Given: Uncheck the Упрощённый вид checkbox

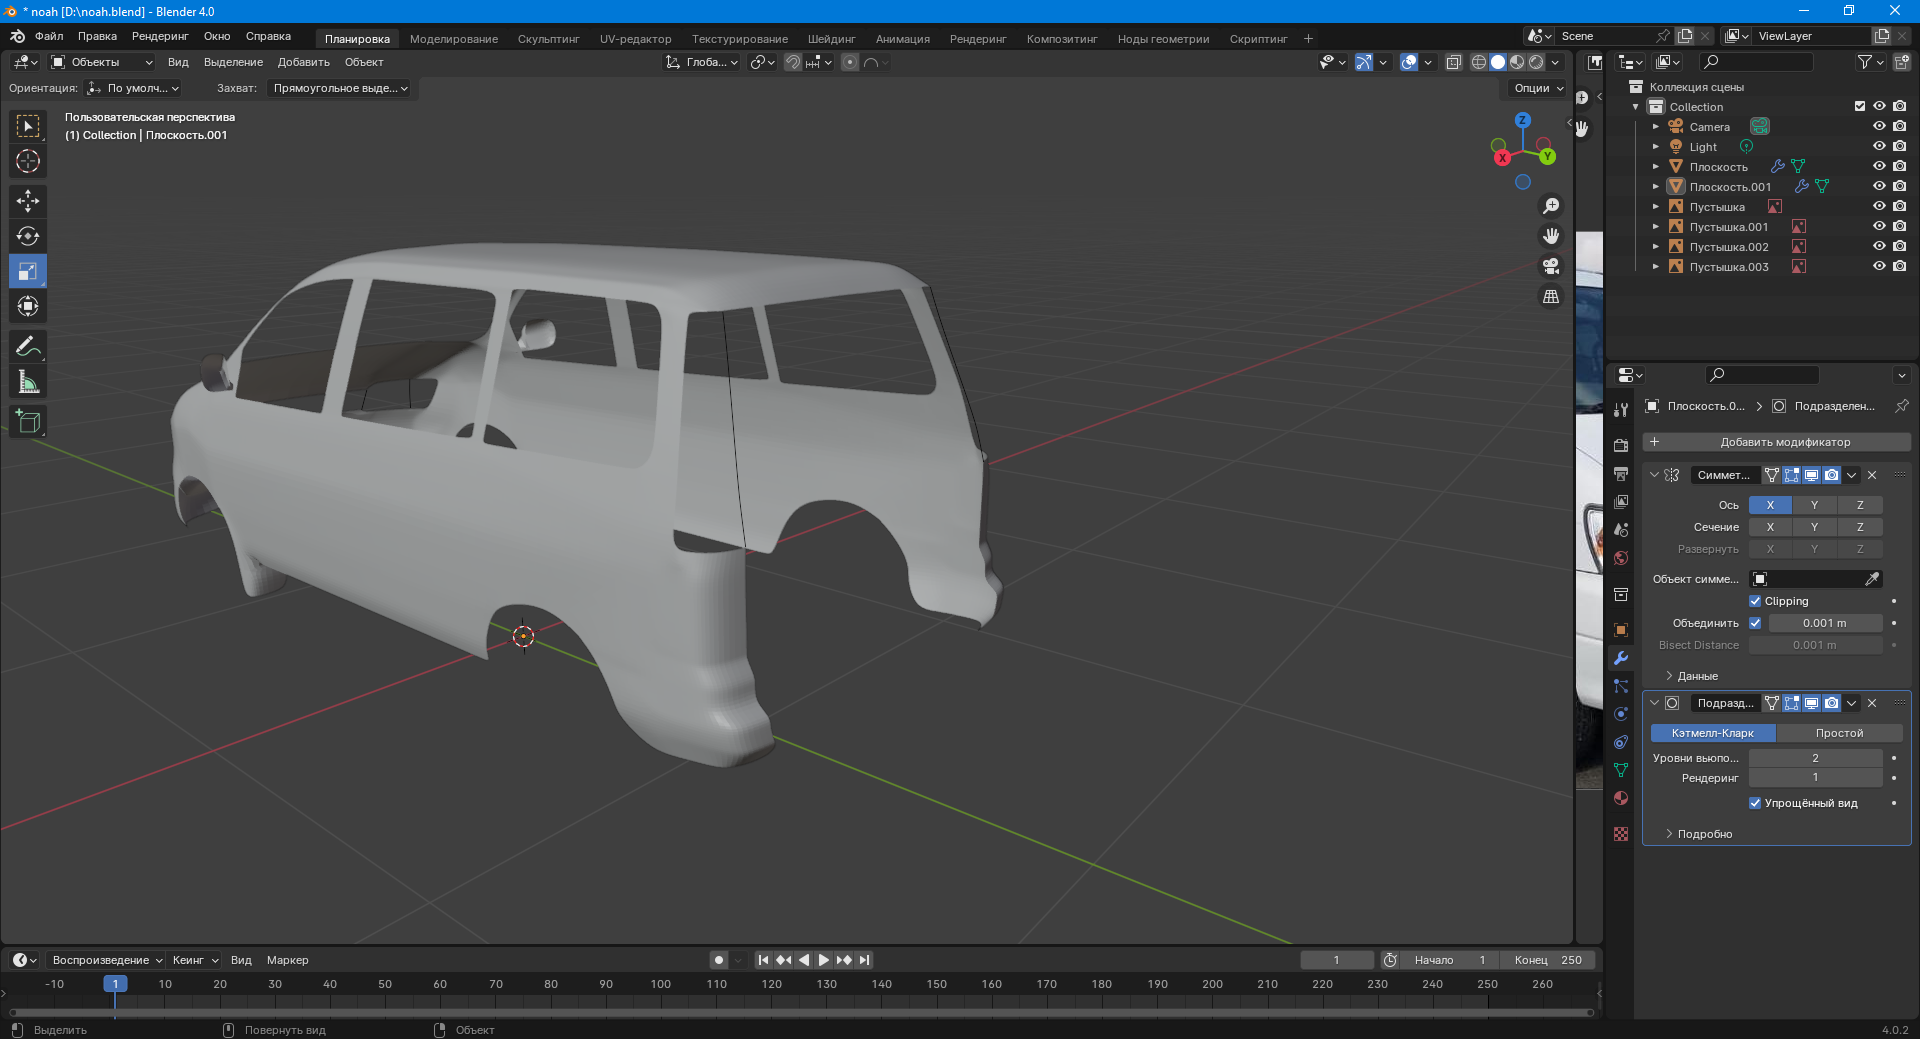Looking at the screenshot, I should tap(1755, 803).
